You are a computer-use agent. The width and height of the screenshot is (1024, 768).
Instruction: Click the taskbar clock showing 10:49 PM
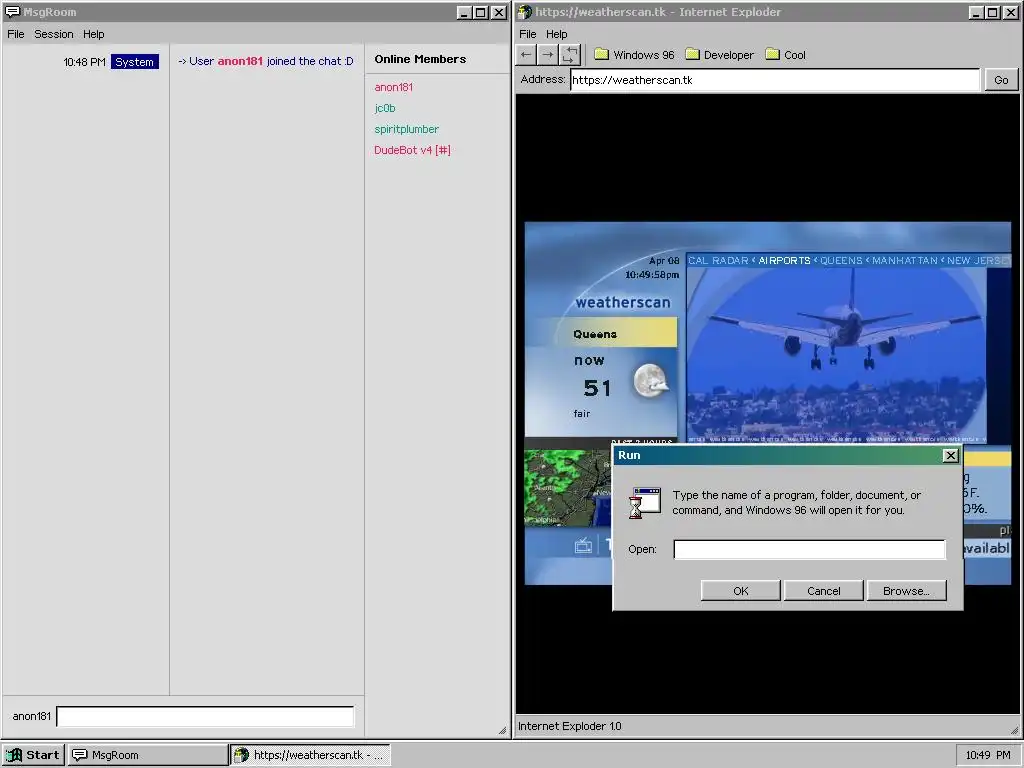987,755
